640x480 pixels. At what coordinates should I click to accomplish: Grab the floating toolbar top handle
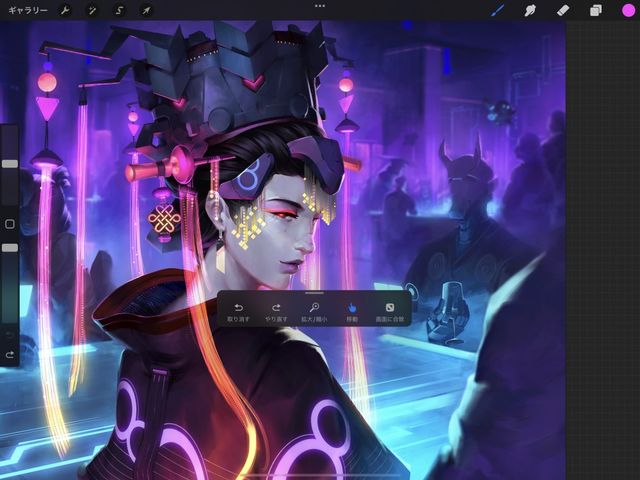[314, 293]
